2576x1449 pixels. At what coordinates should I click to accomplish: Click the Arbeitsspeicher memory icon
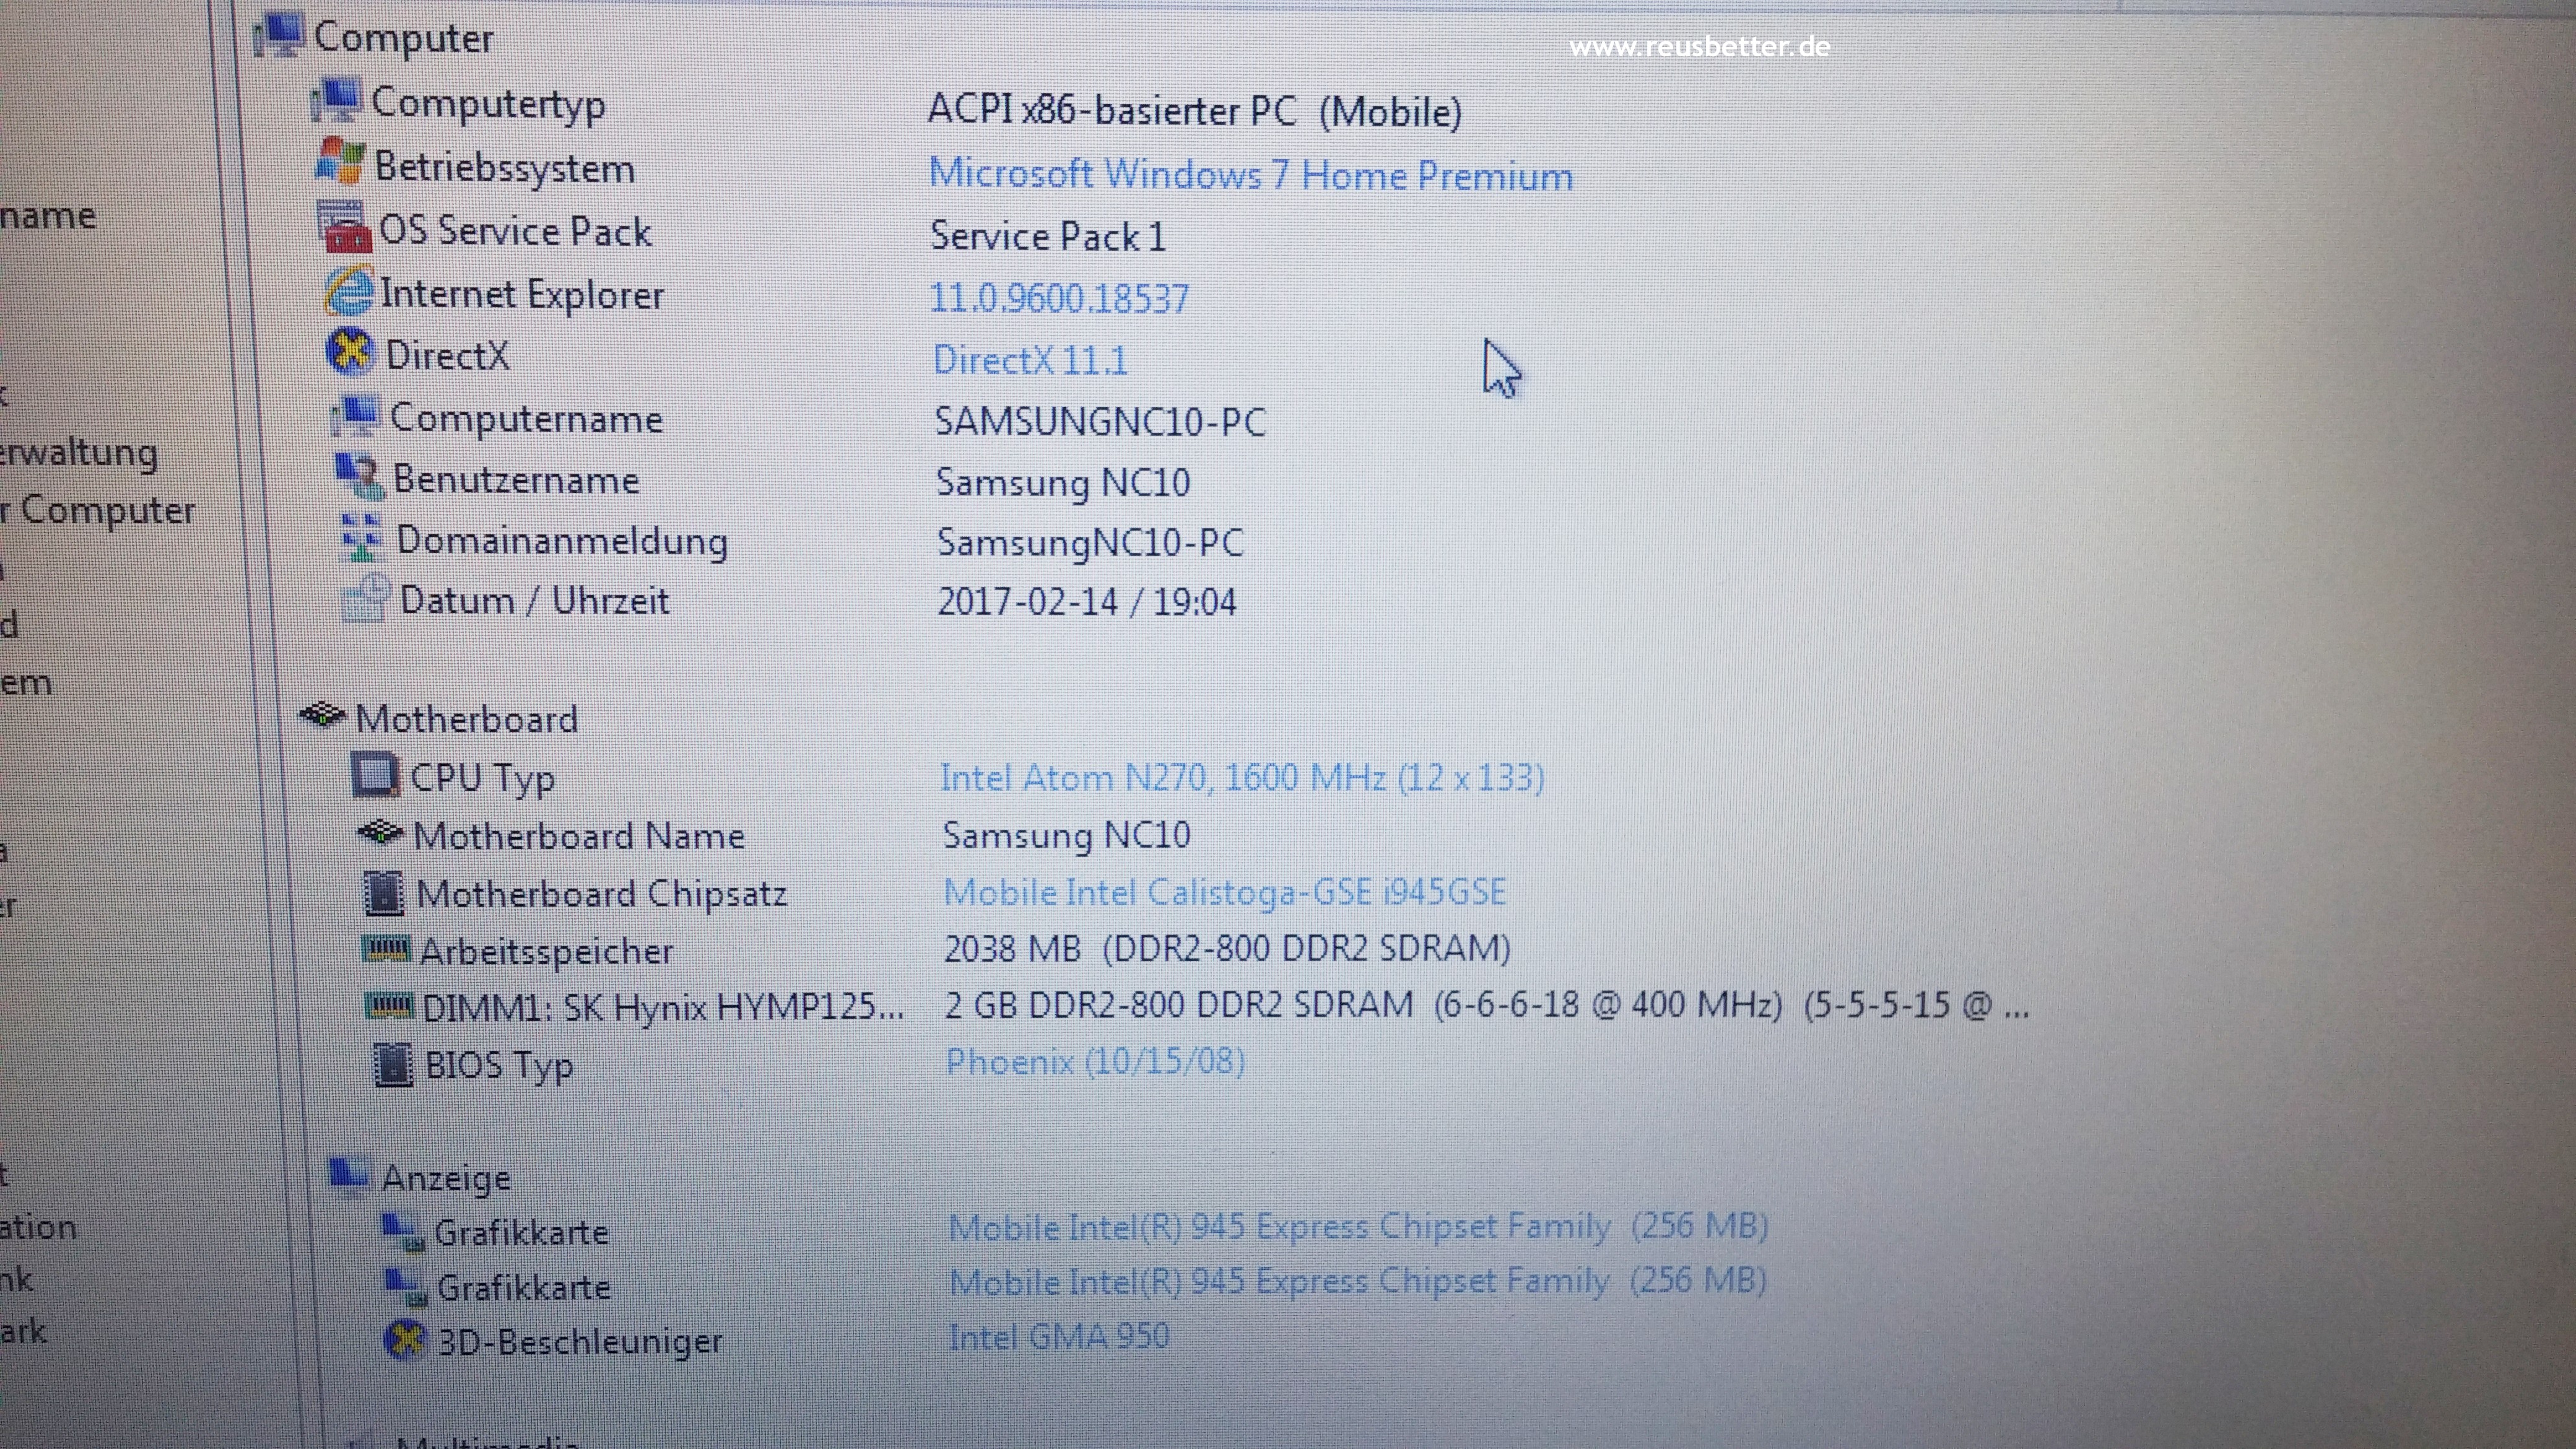tap(386, 949)
